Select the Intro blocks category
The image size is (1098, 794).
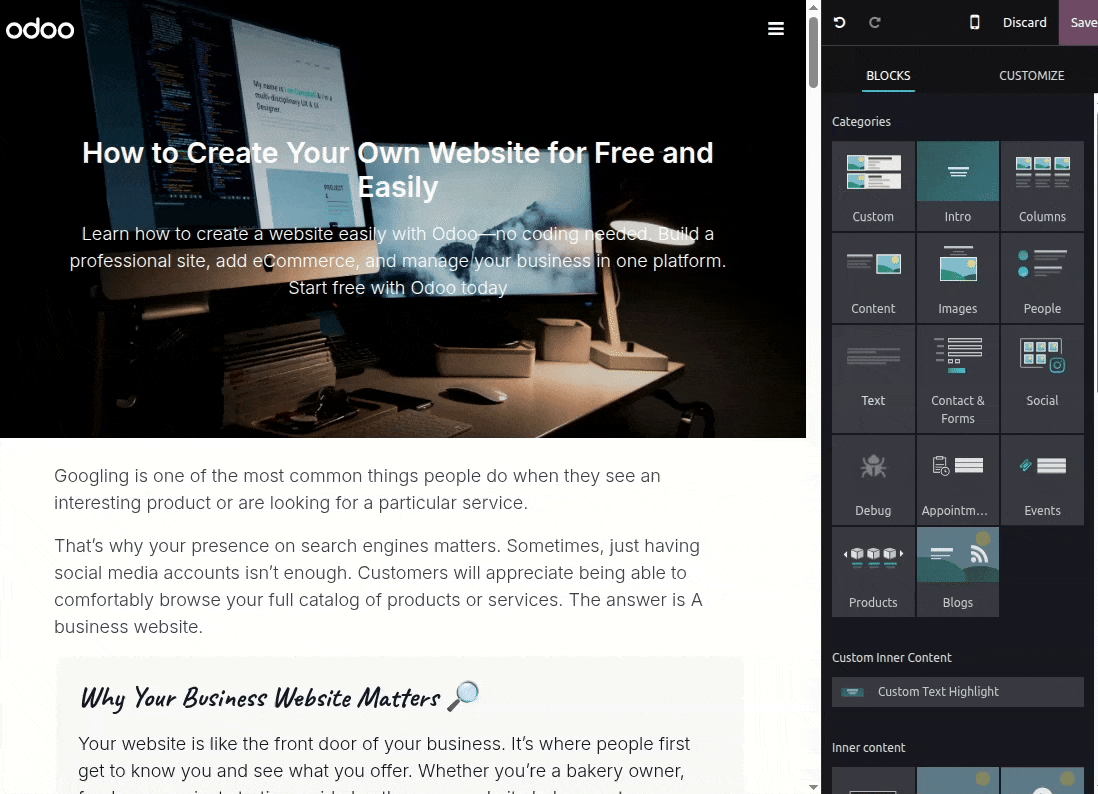point(957,186)
